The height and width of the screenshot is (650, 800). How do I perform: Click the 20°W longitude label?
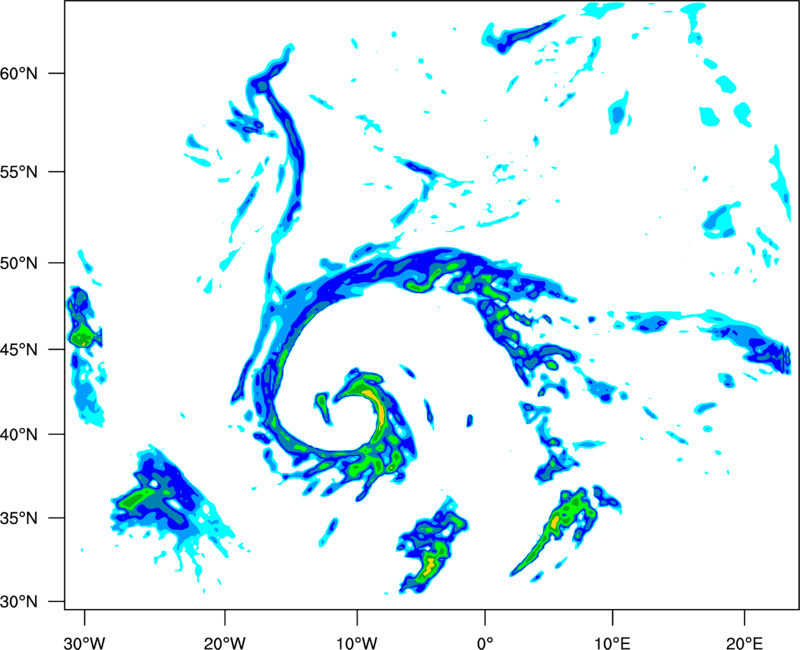[225, 643]
